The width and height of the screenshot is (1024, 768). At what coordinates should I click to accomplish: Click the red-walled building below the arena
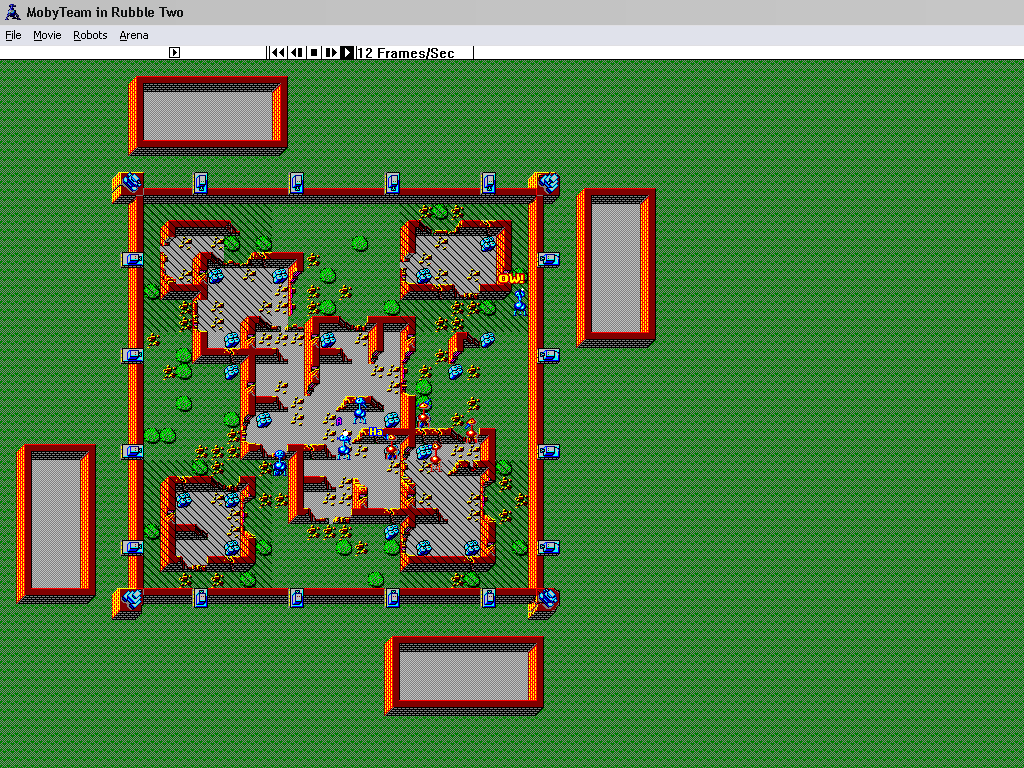click(465, 675)
